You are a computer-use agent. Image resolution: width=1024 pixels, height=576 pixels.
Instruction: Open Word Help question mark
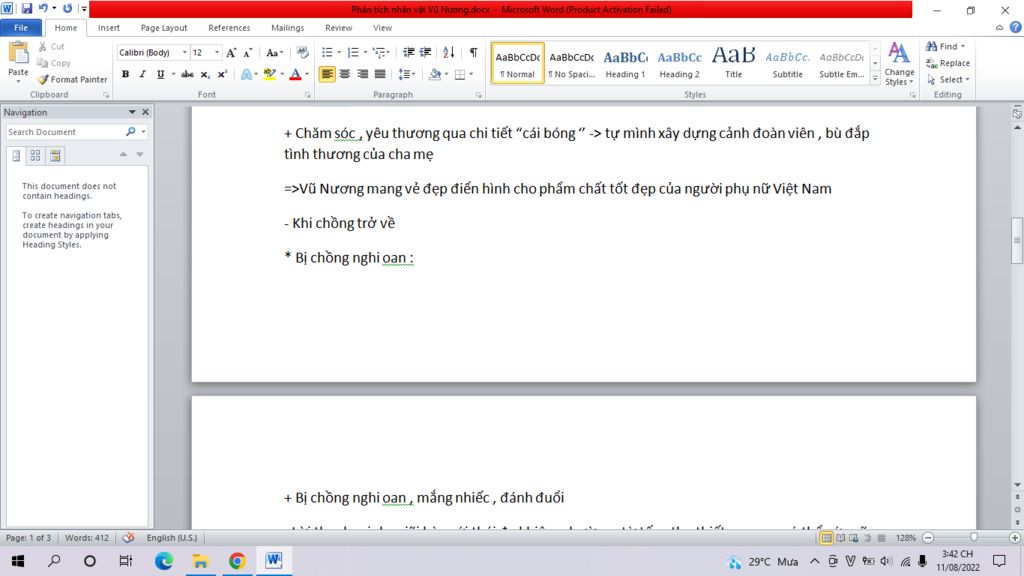1016,27
